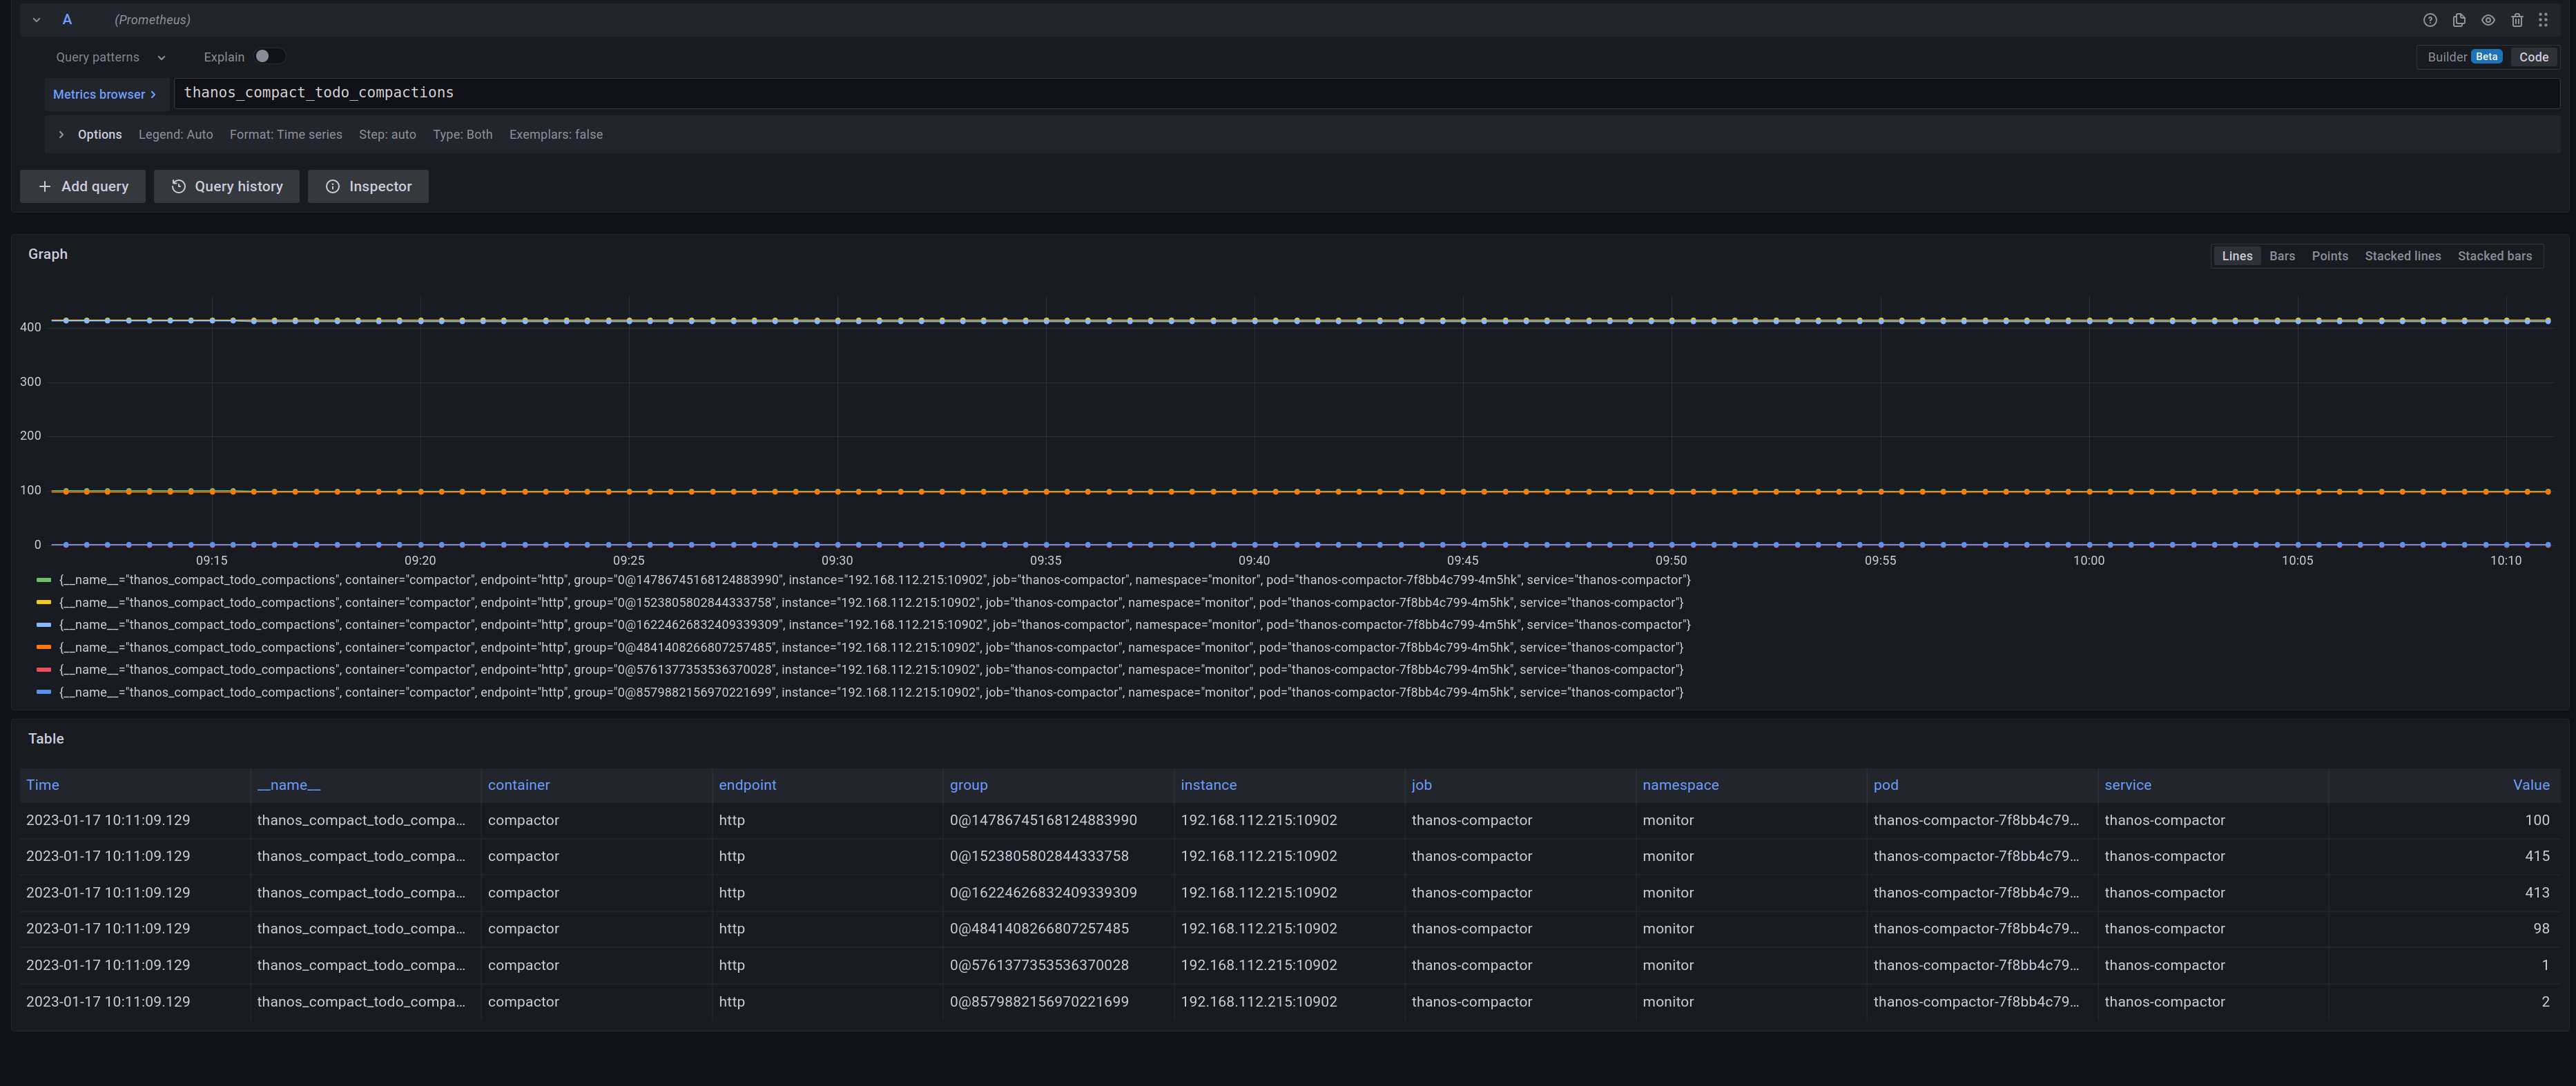Image resolution: width=2576 pixels, height=1086 pixels.
Task: Switch graph to Points mode
Action: point(2329,256)
